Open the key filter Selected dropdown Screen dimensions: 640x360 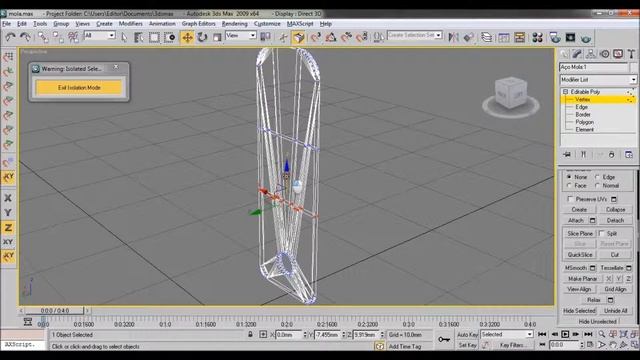point(507,334)
